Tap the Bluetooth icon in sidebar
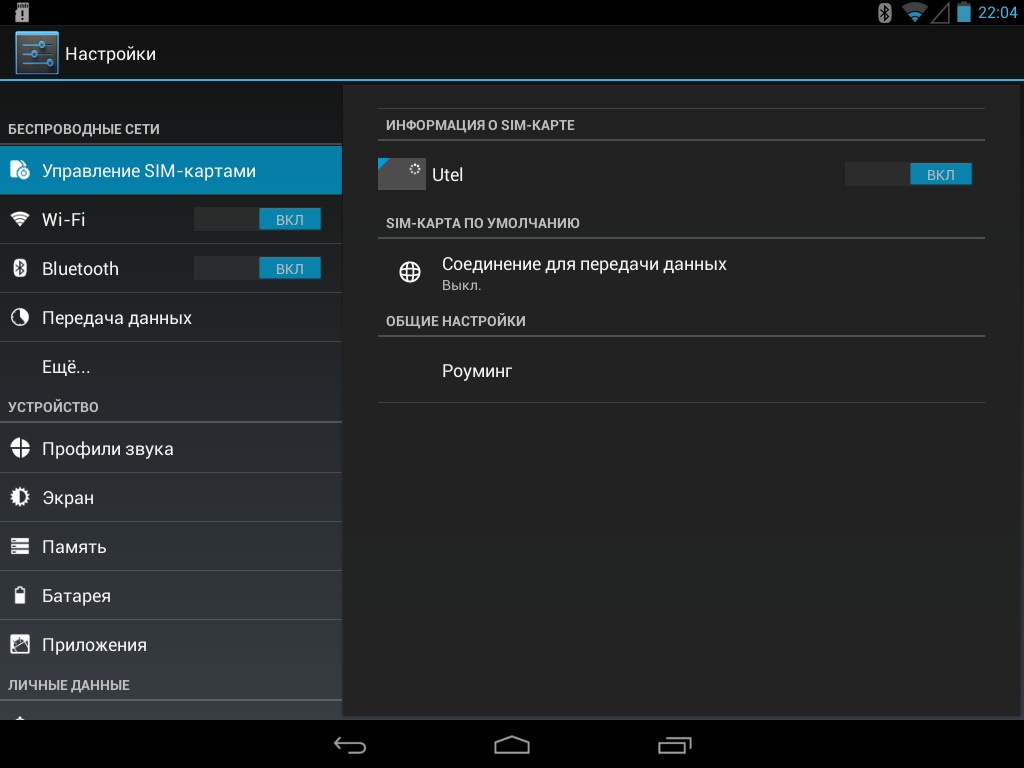 20,268
